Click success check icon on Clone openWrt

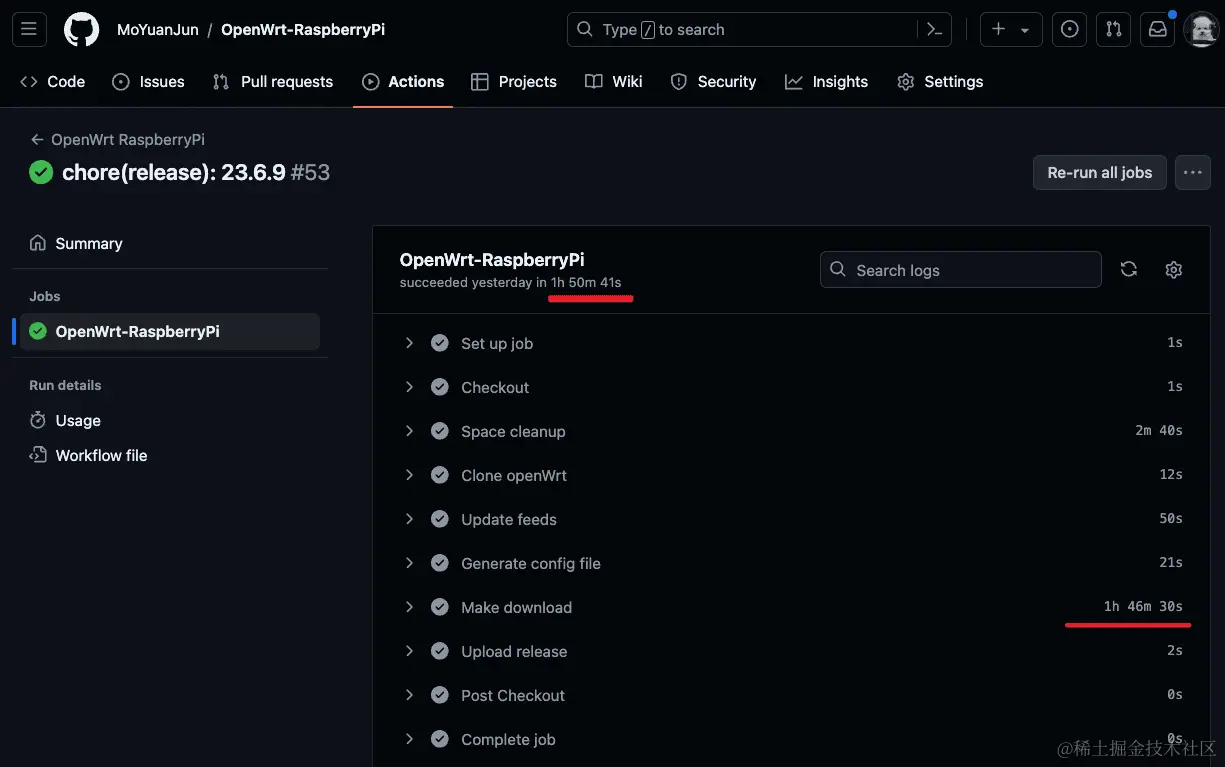click(x=439, y=475)
